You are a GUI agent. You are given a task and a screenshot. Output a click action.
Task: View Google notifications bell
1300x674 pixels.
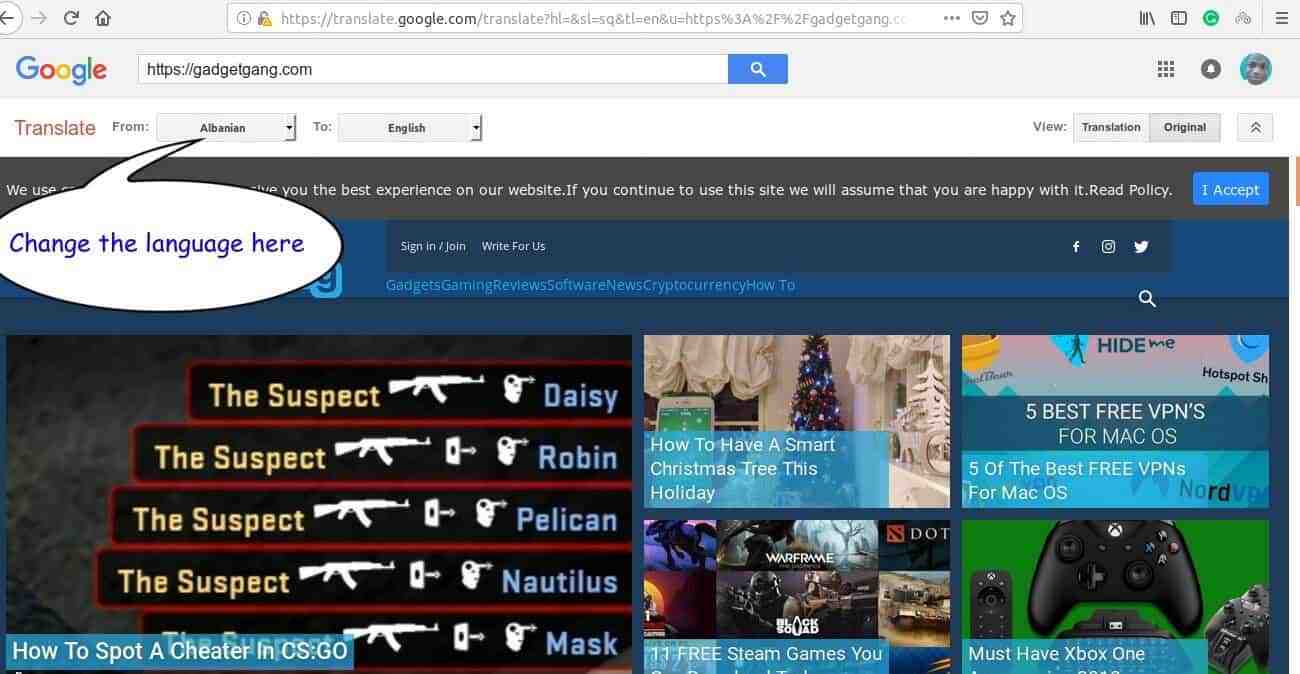1211,69
